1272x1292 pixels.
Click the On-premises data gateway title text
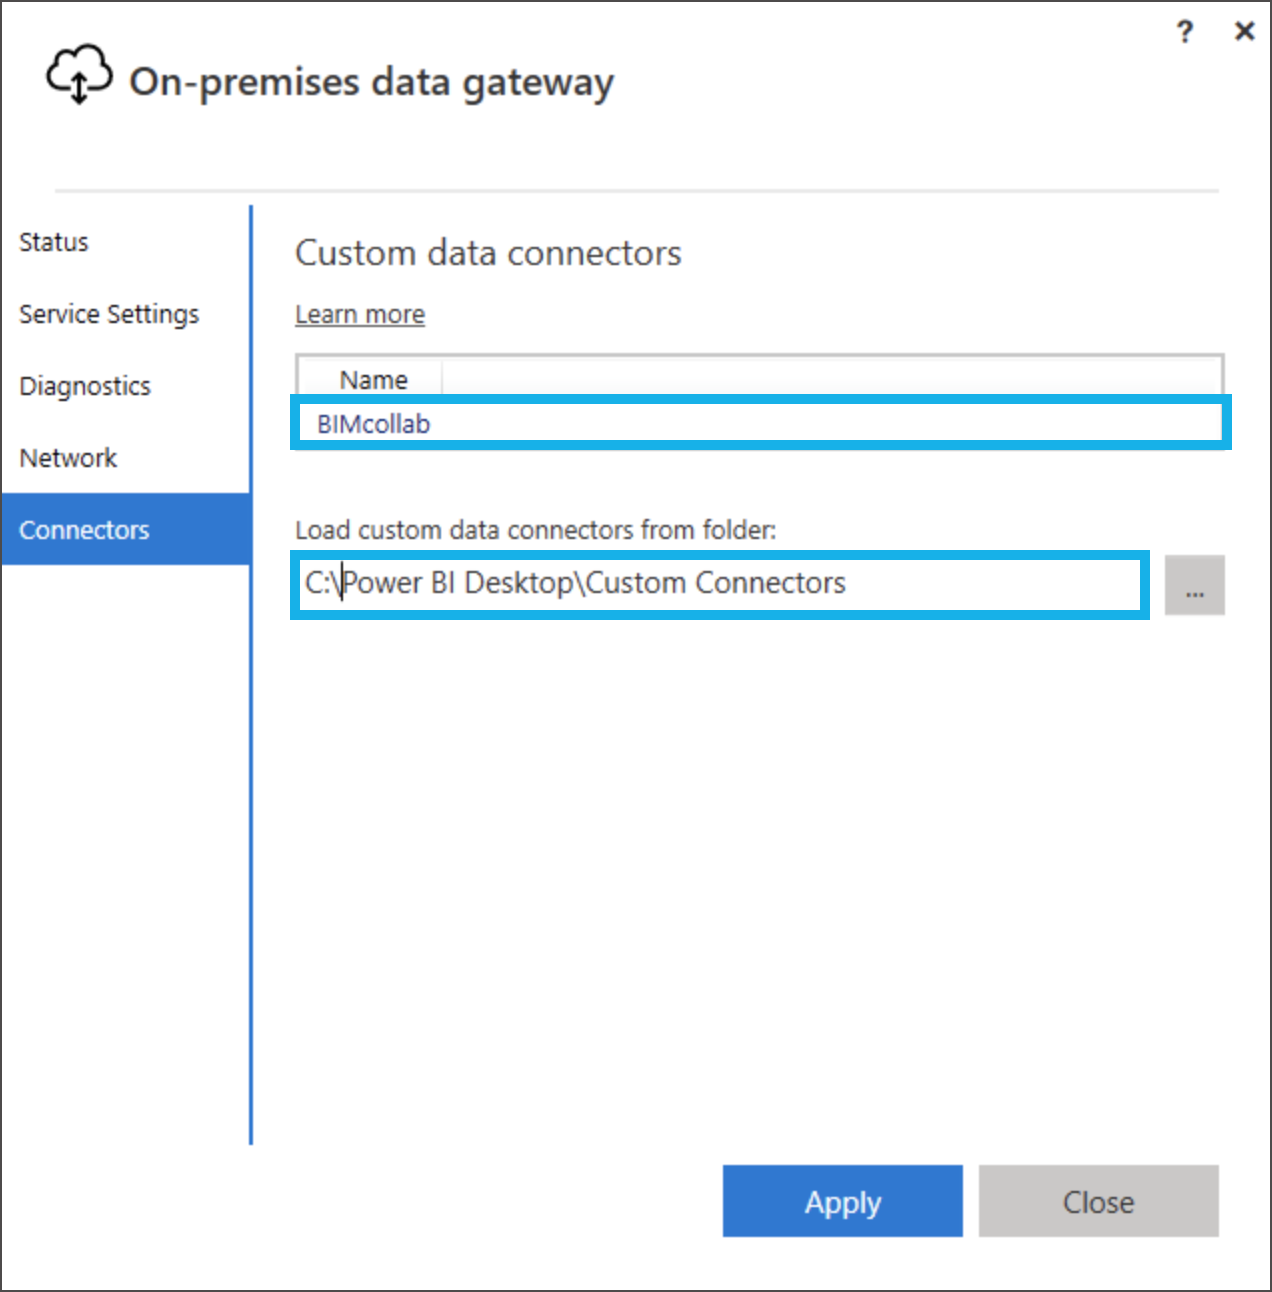coord(371,83)
